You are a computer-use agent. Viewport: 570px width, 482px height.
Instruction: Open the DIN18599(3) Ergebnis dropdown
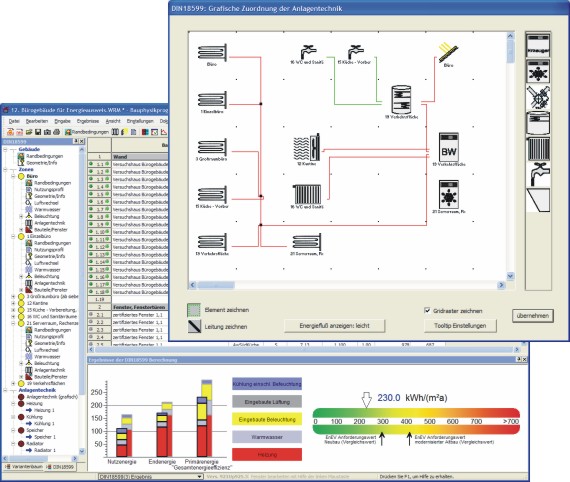click(x=150, y=477)
